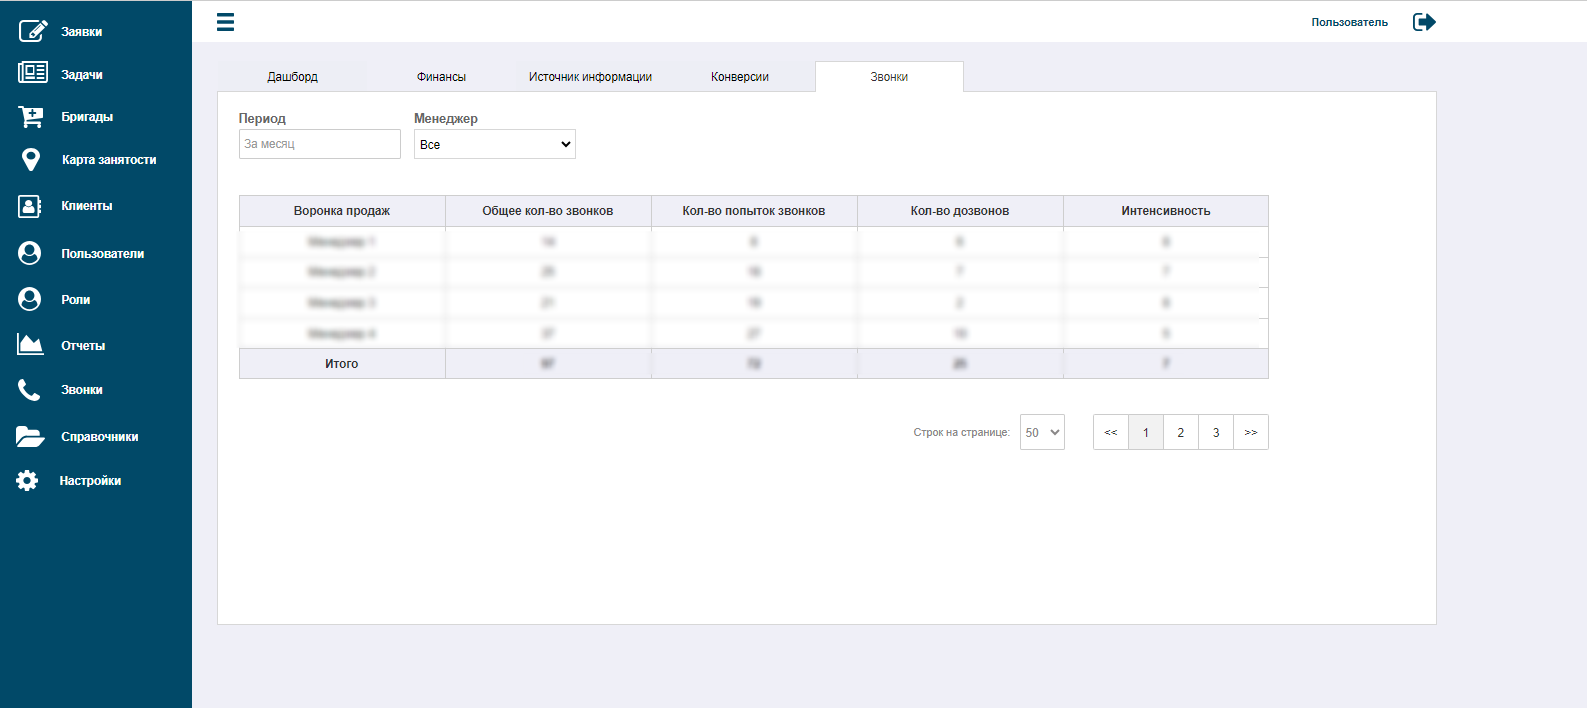Open the Справочники sidebar item
1587x708 pixels.
coord(100,437)
